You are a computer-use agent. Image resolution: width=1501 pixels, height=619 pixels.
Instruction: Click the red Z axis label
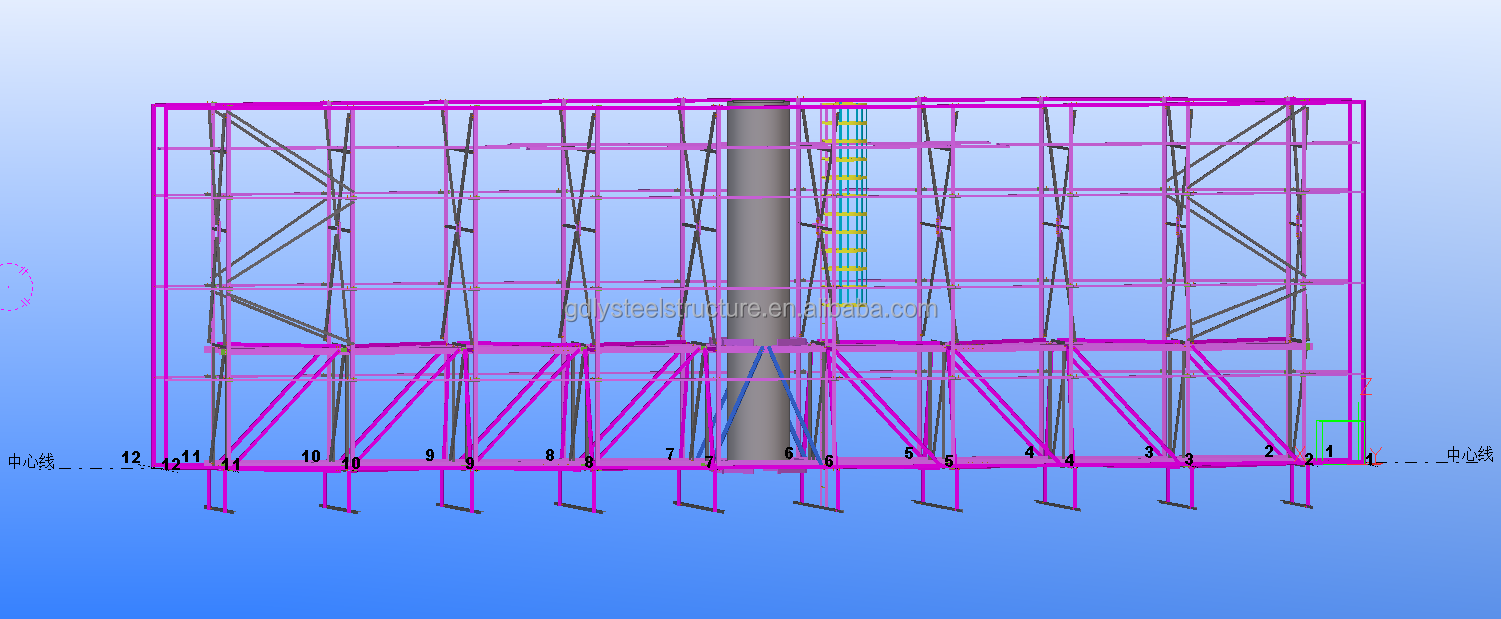tap(1366, 387)
